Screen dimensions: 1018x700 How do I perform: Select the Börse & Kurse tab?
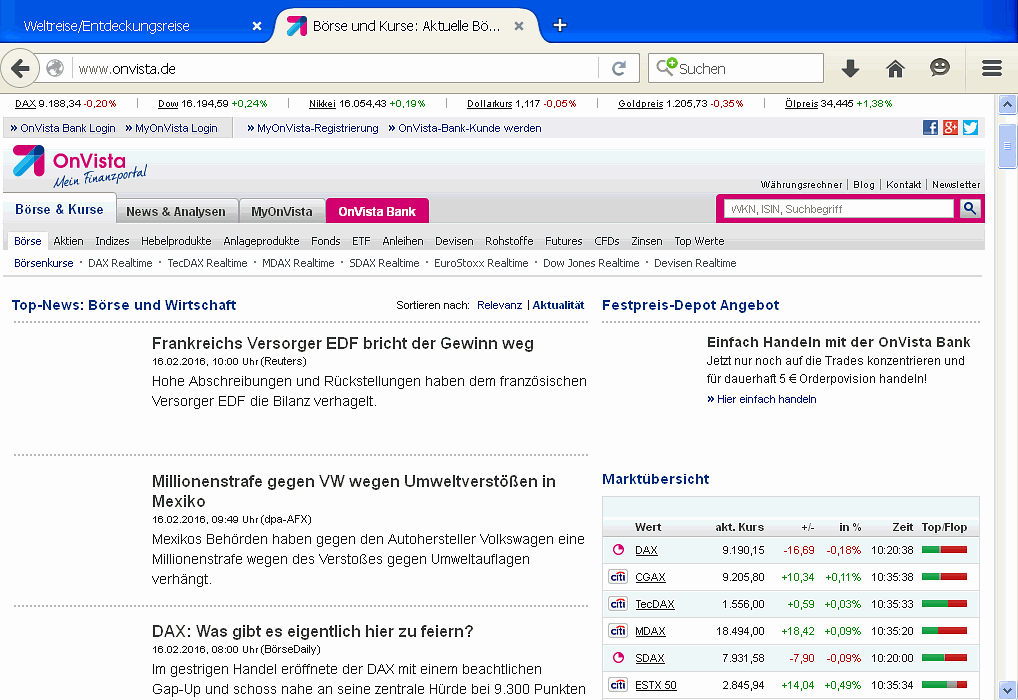pos(59,209)
